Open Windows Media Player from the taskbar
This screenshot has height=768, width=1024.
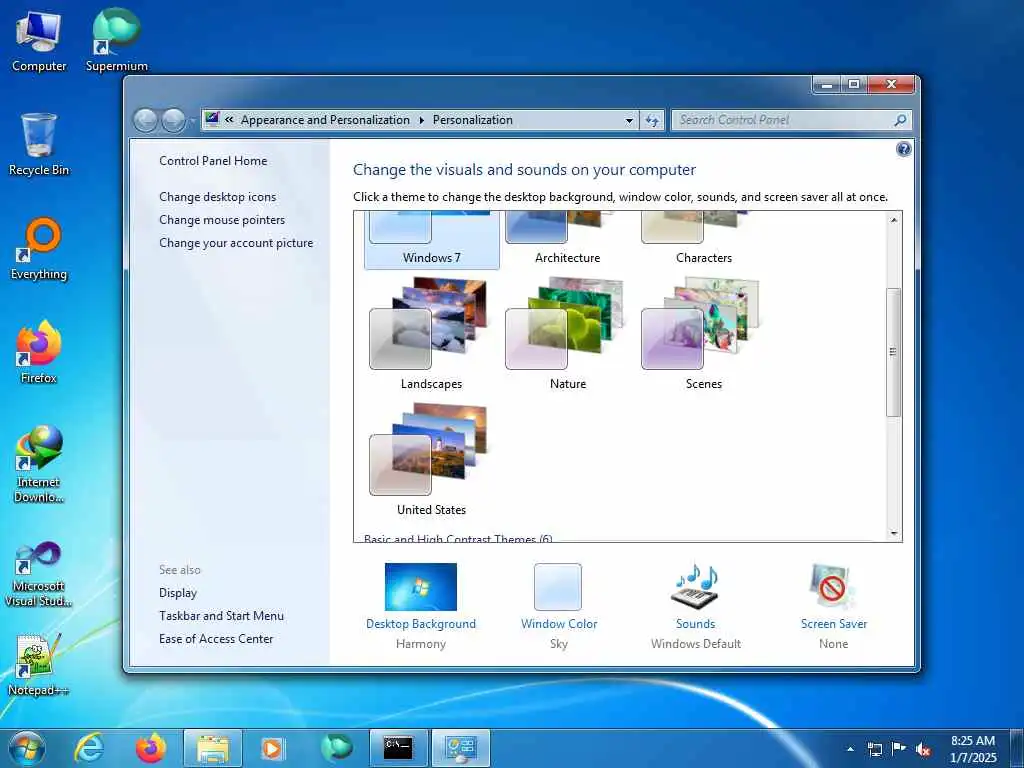(x=272, y=748)
